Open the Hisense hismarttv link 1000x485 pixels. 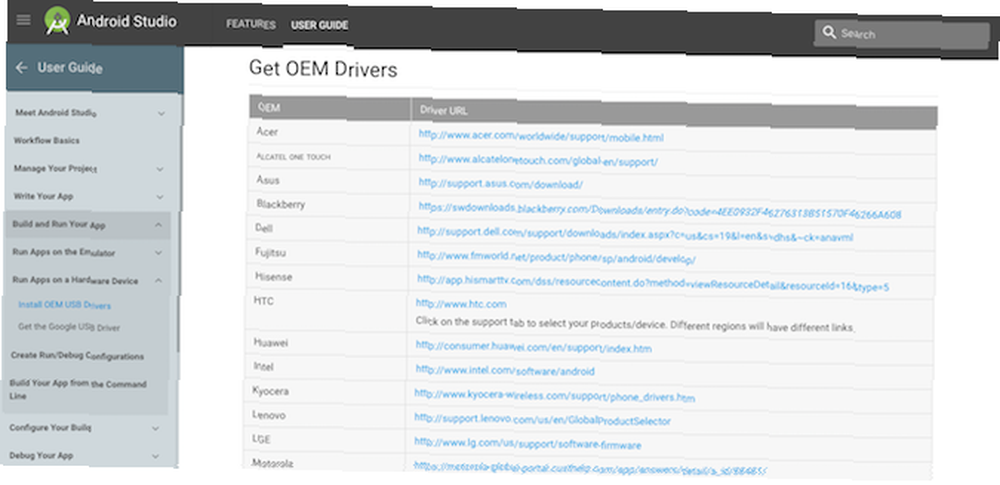(653, 283)
